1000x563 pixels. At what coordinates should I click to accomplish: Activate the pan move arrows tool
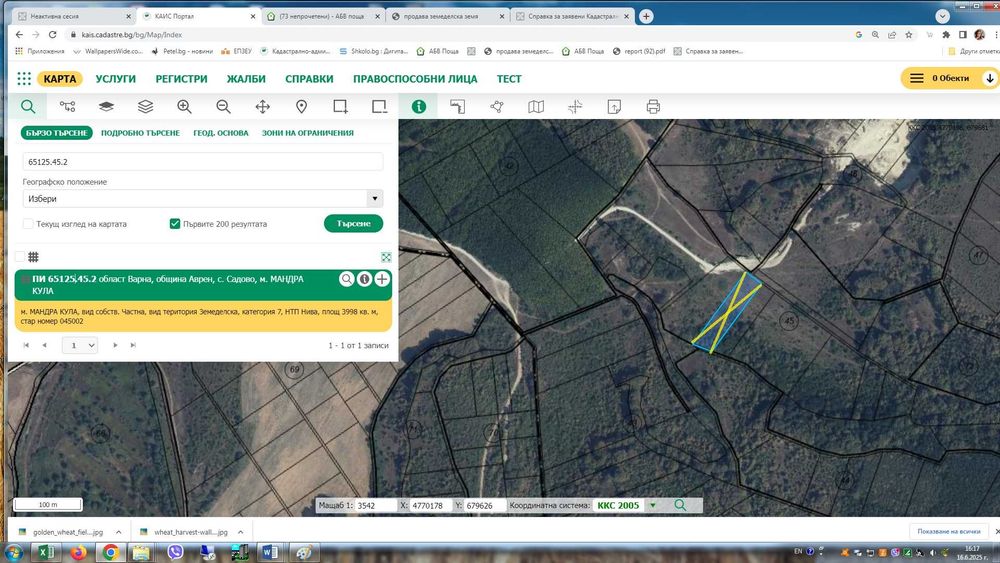tap(263, 106)
